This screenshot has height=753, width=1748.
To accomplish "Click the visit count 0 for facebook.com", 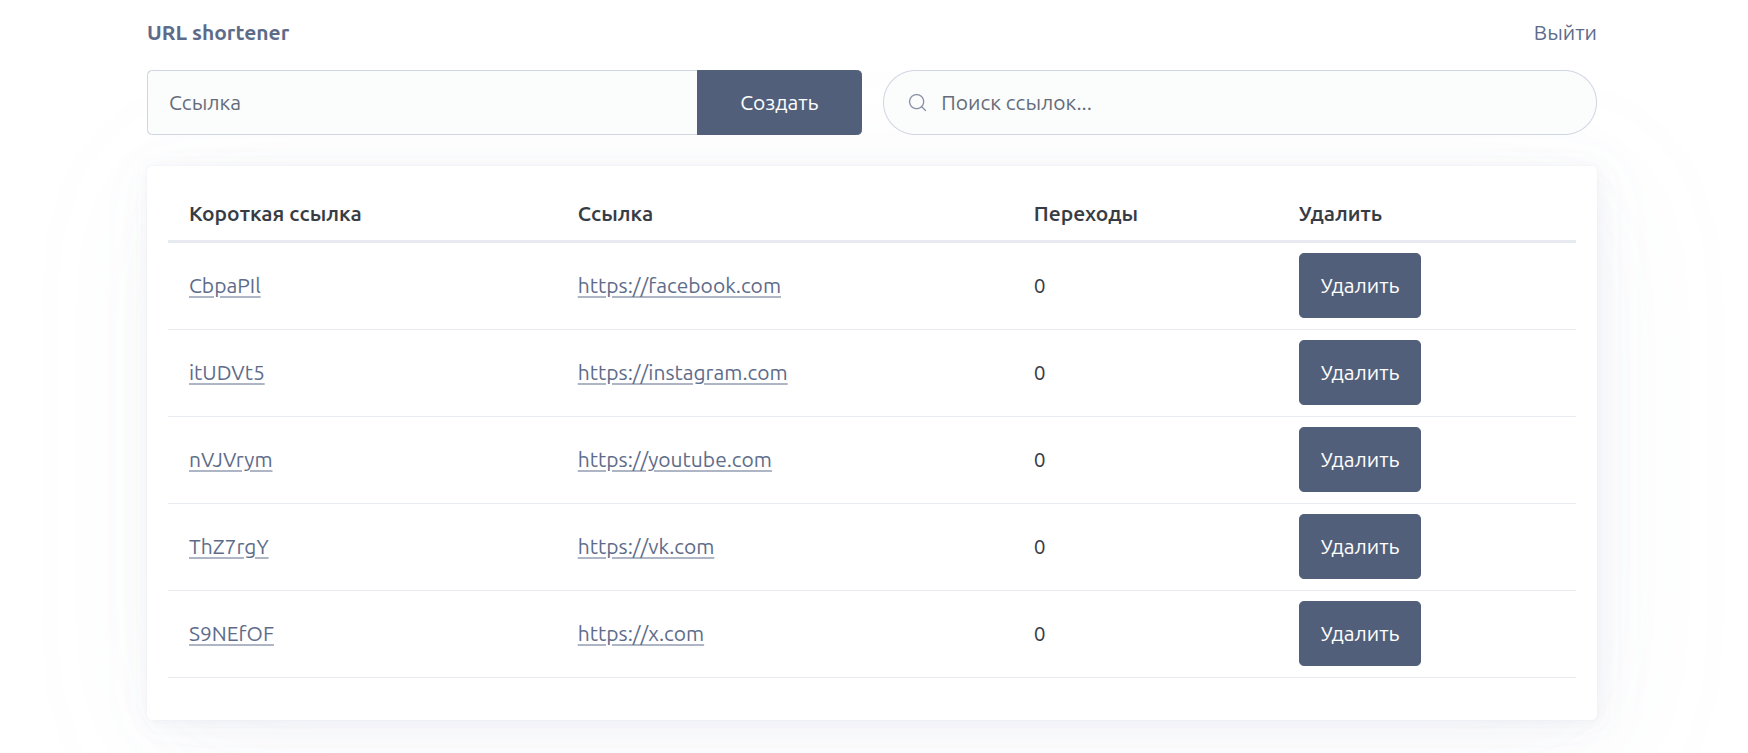I will pyautogui.click(x=1040, y=286).
